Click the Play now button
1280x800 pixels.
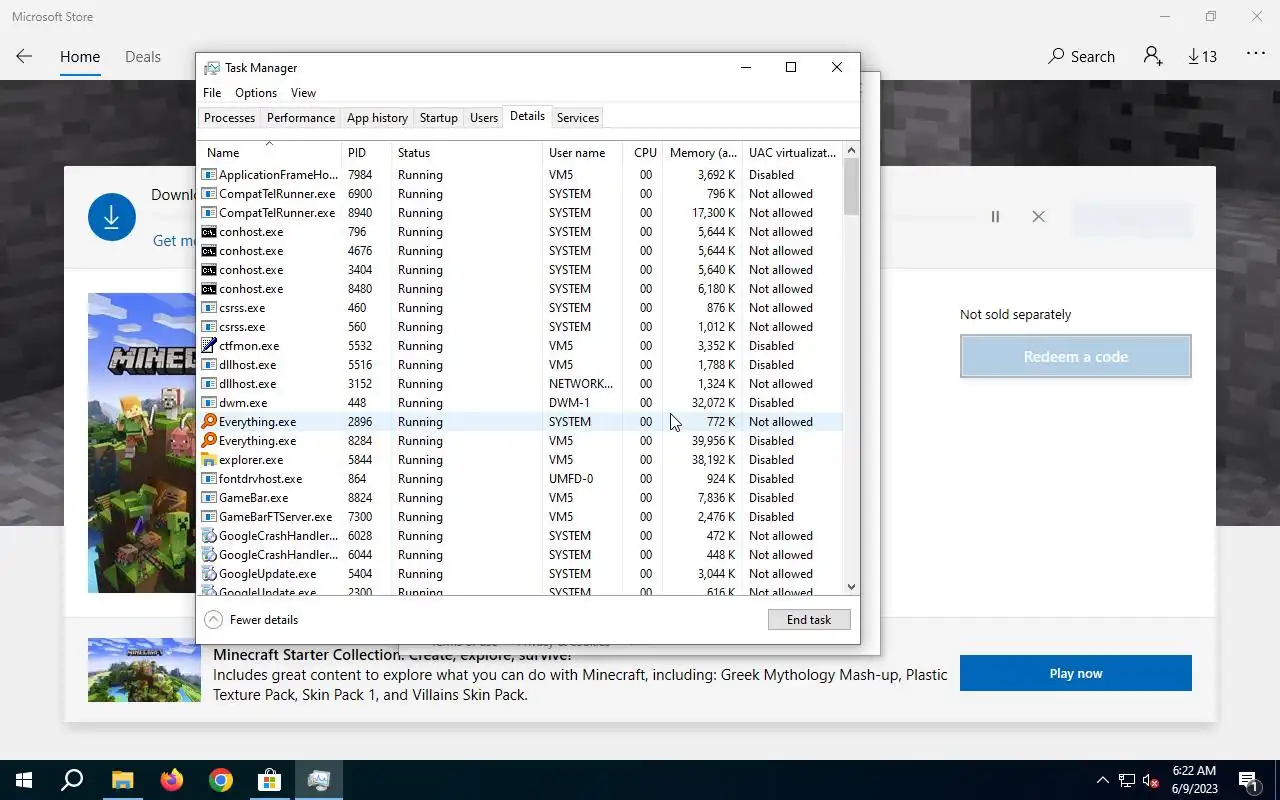(x=1075, y=673)
